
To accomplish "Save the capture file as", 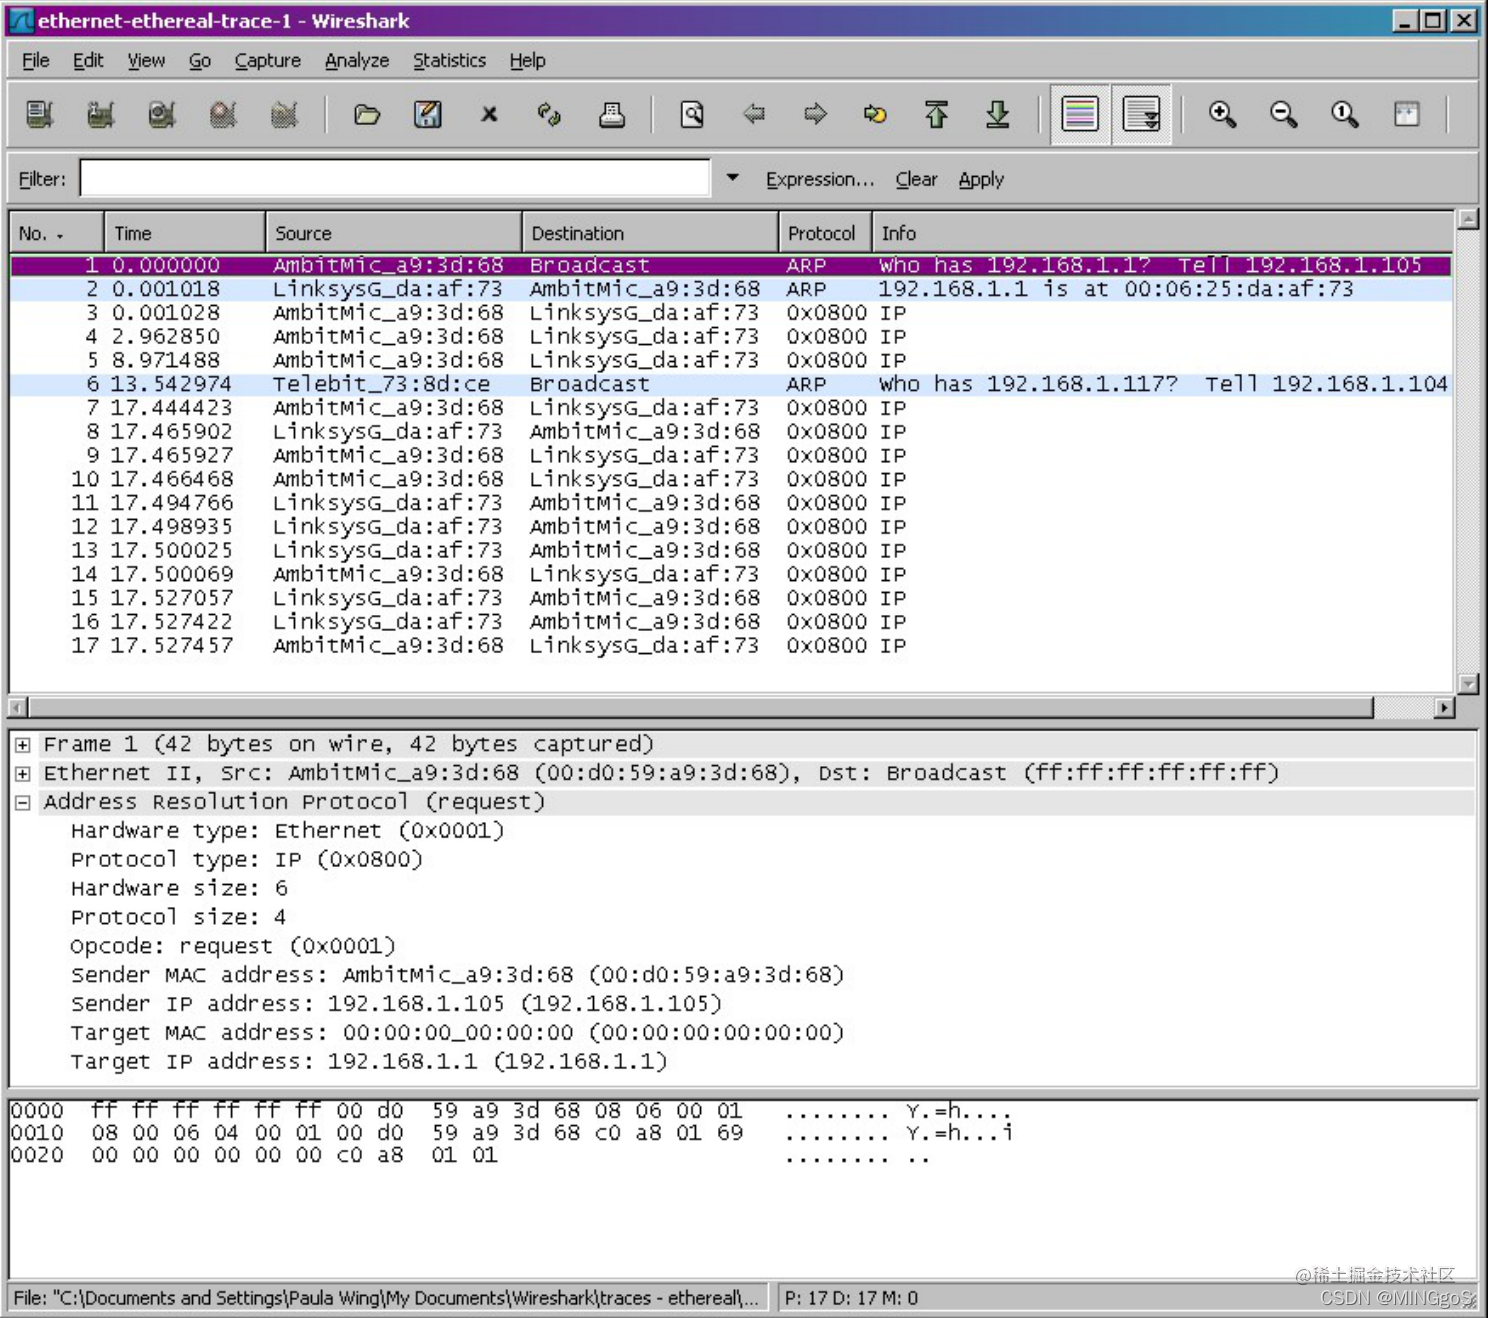I will [x=427, y=114].
